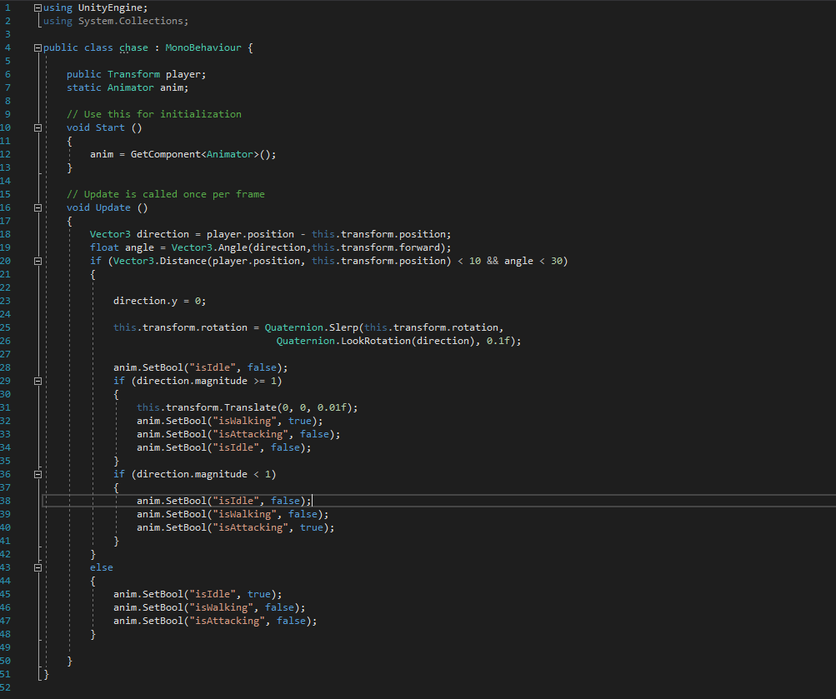Click the MonoBehaviour base class name
The width and height of the screenshot is (836, 699).
[203, 48]
